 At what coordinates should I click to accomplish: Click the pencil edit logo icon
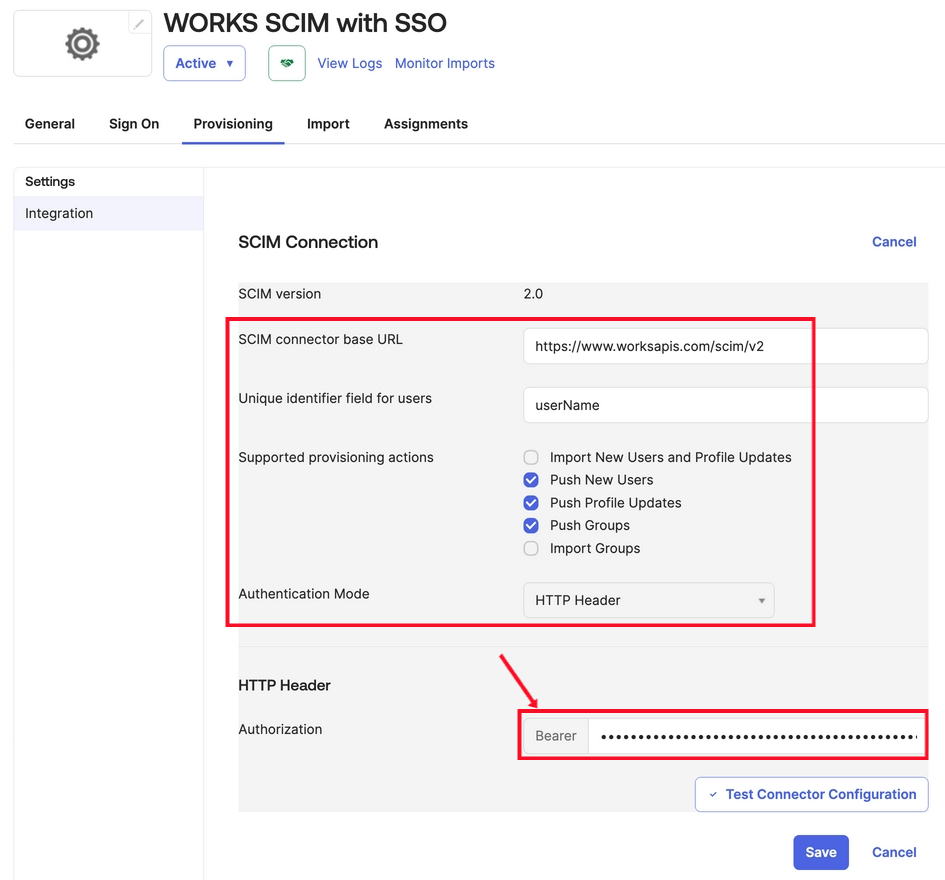139,24
